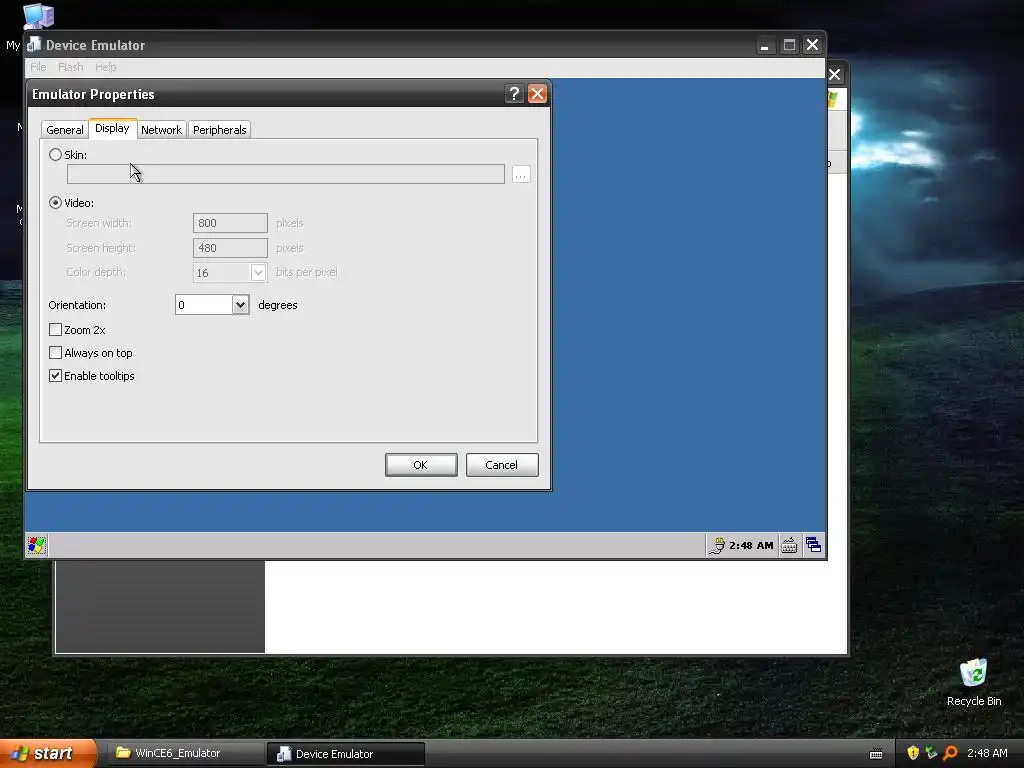Viewport: 1024px width, 768px height.
Task: Click the Screen width field
Action: tap(230, 223)
